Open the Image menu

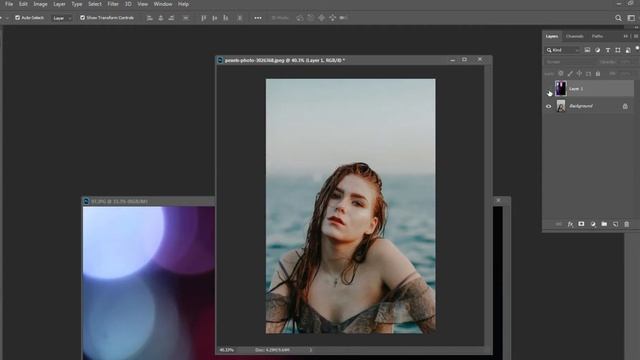pyautogui.click(x=40, y=4)
